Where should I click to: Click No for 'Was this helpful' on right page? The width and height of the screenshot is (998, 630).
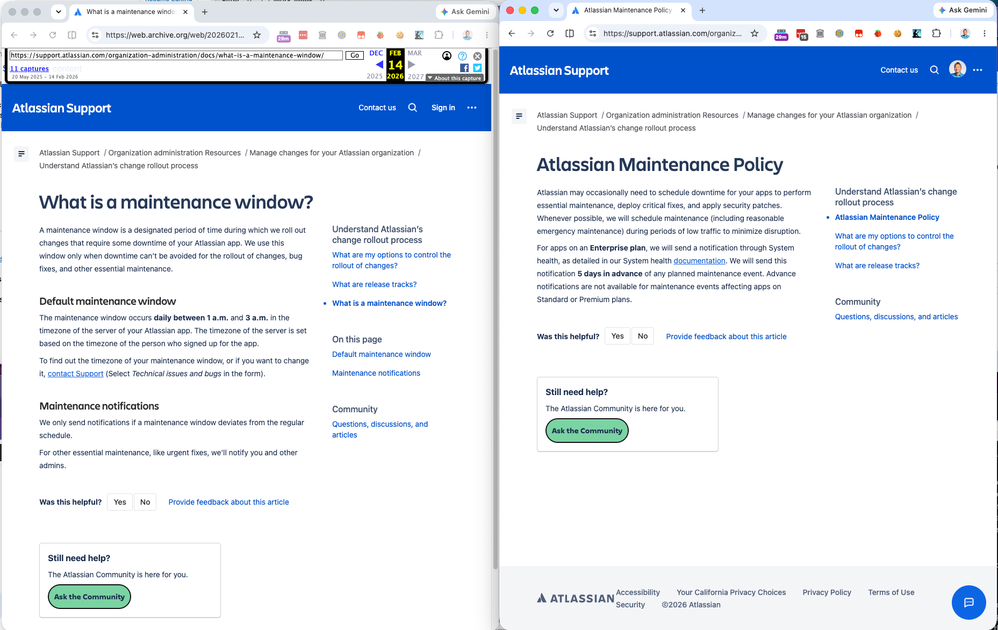(643, 336)
